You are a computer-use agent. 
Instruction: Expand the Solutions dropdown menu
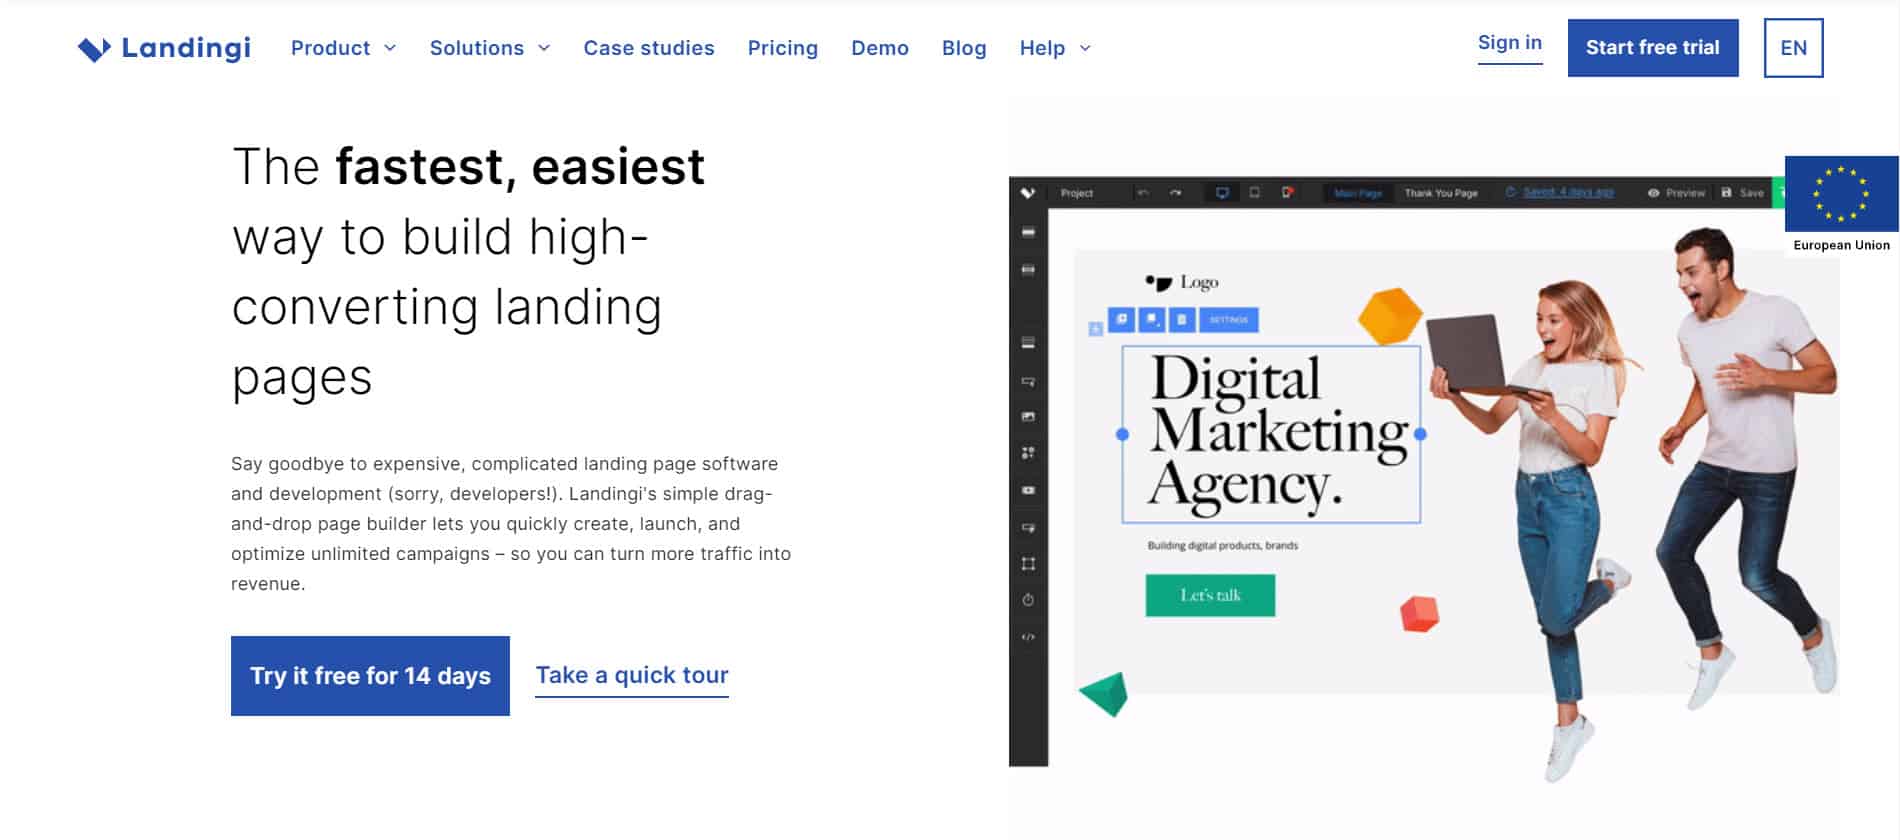pyautogui.click(x=489, y=48)
